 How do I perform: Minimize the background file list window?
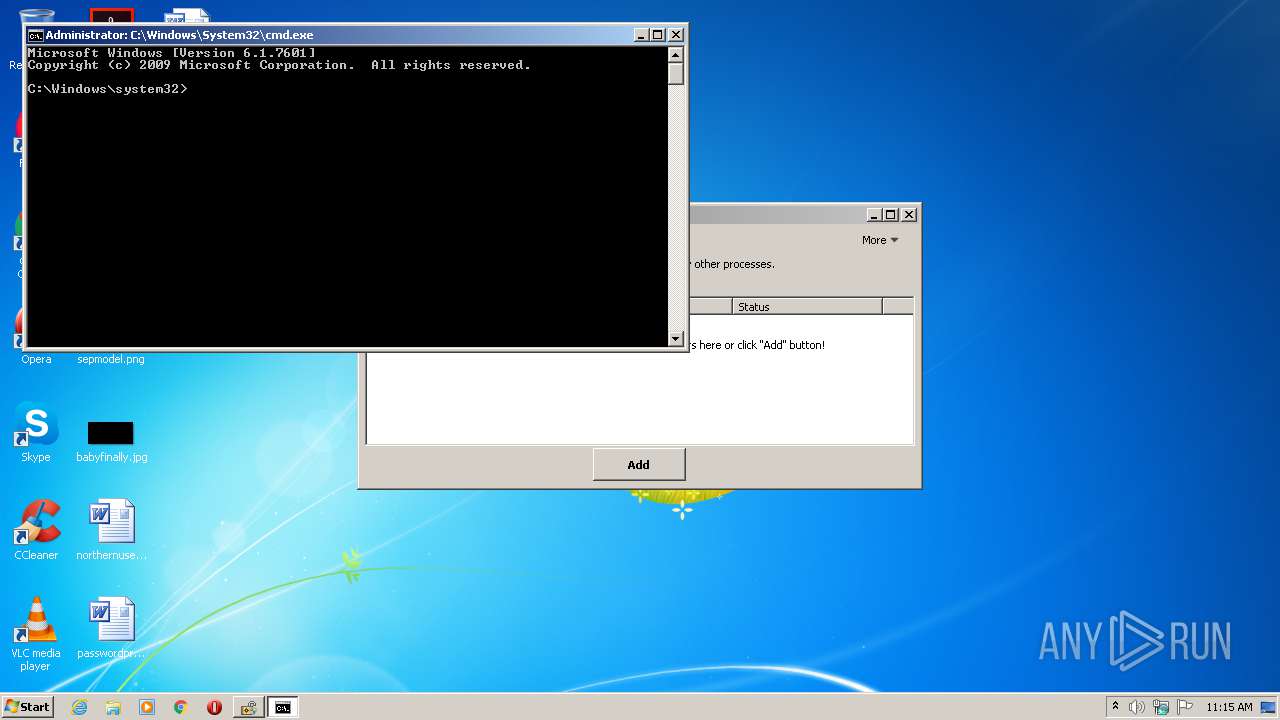[x=874, y=214]
